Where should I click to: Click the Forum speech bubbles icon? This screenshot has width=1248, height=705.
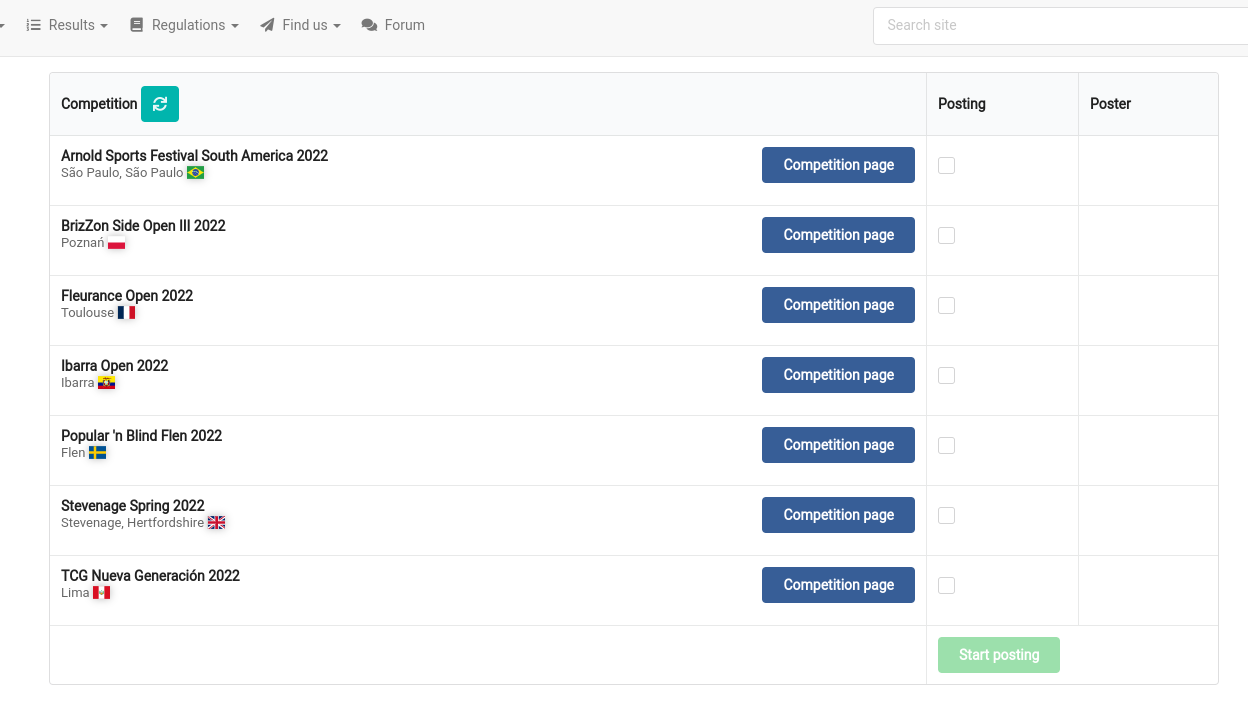tap(369, 25)
